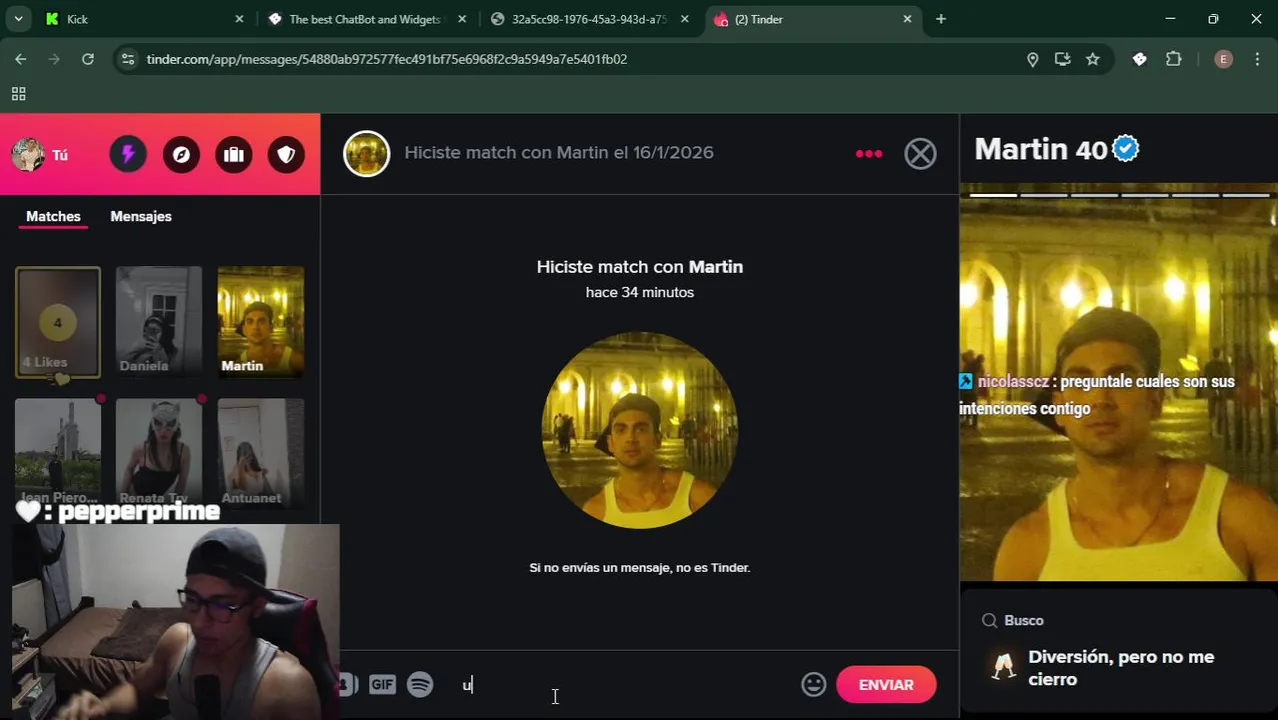Switch to 'The best ChatBot and Widgets' tab
This screenshot has height=720, width=1278.
tap(364, 19)
